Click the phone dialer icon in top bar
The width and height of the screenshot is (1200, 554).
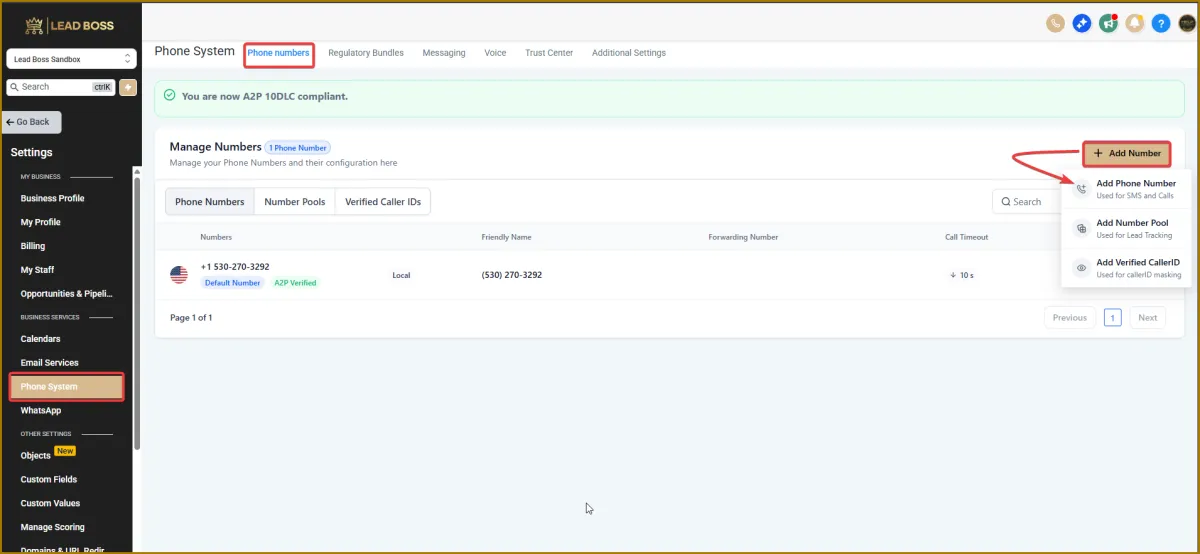click(1055, 23)
